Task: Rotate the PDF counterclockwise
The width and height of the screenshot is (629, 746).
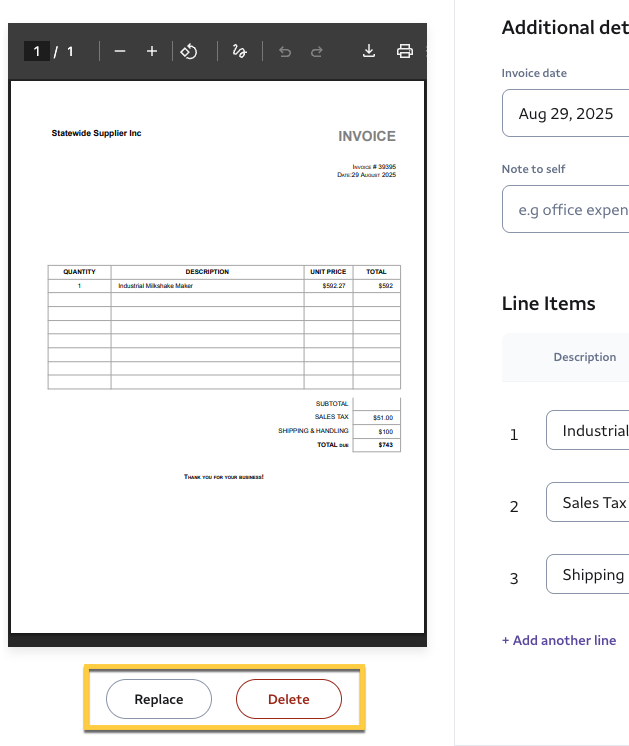Action: (188, 51)
